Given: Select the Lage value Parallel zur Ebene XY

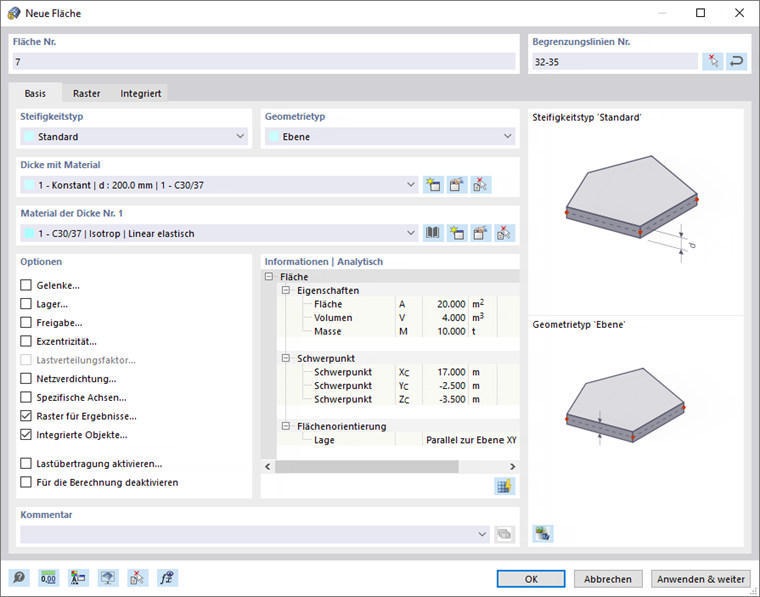Looking at the screenshot, I should 471,440.
